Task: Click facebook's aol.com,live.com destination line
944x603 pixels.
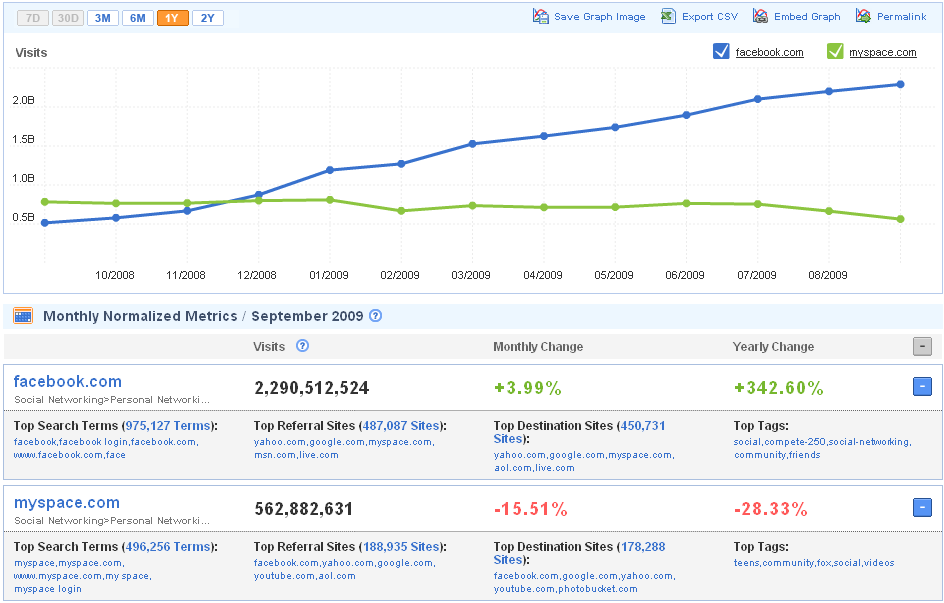Action: [x=535, y=468]
